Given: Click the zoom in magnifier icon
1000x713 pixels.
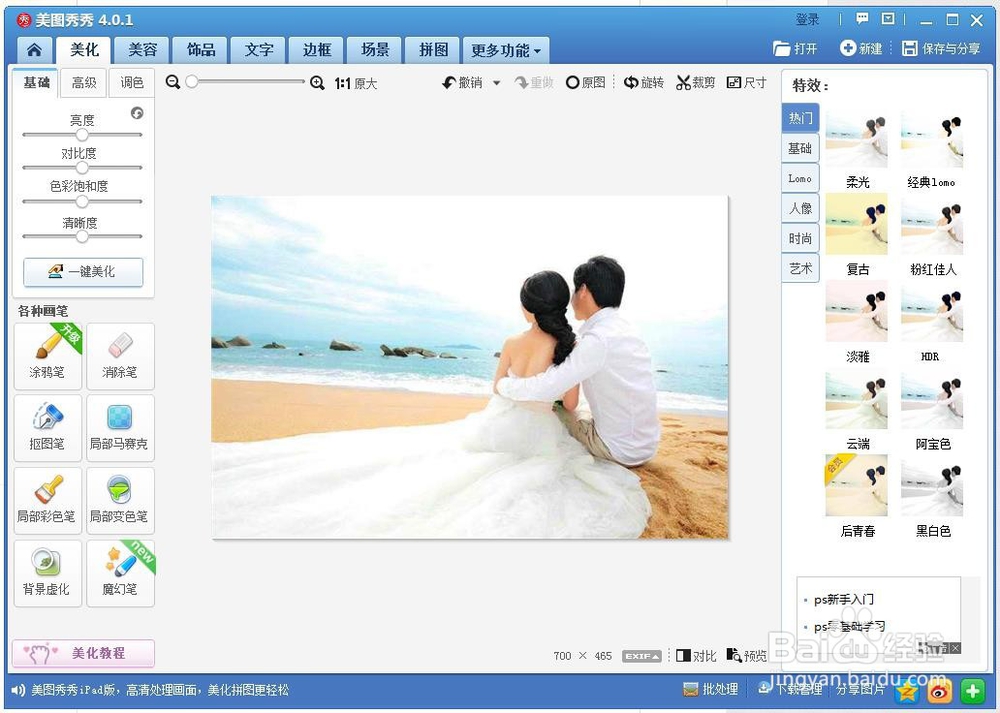Looking at the screenshot, I should coord(317,83).
